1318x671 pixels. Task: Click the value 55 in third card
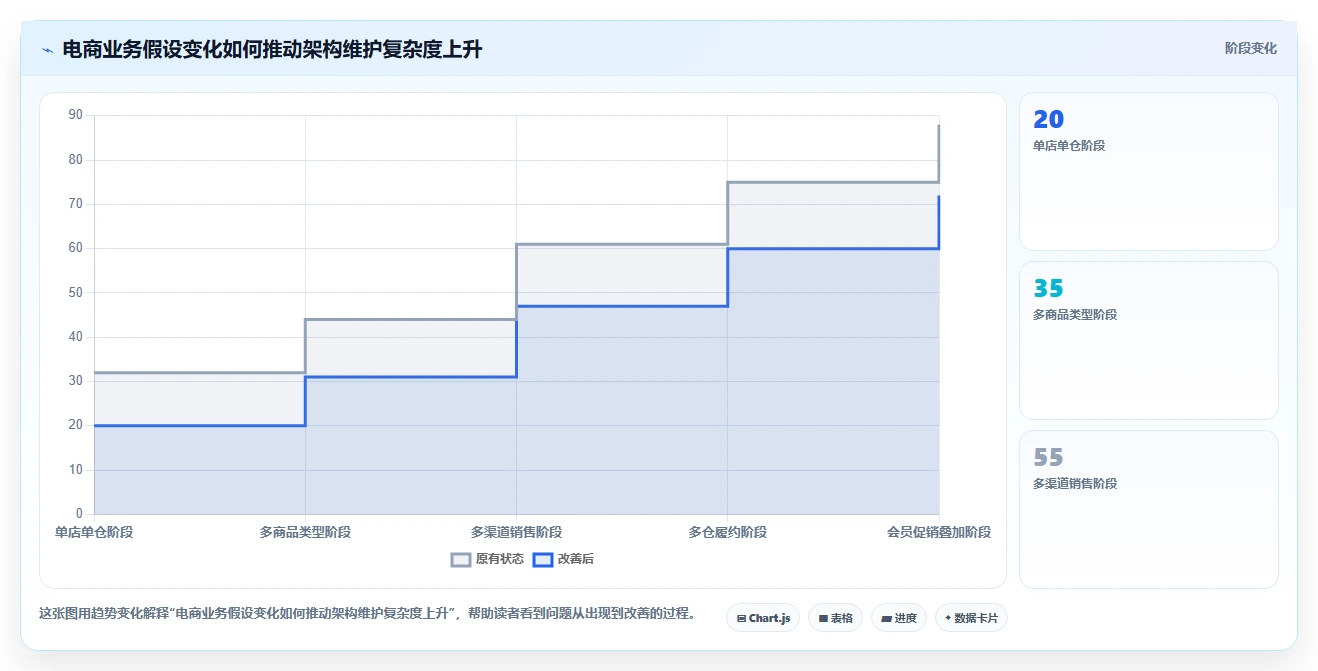coord(1048,458)
